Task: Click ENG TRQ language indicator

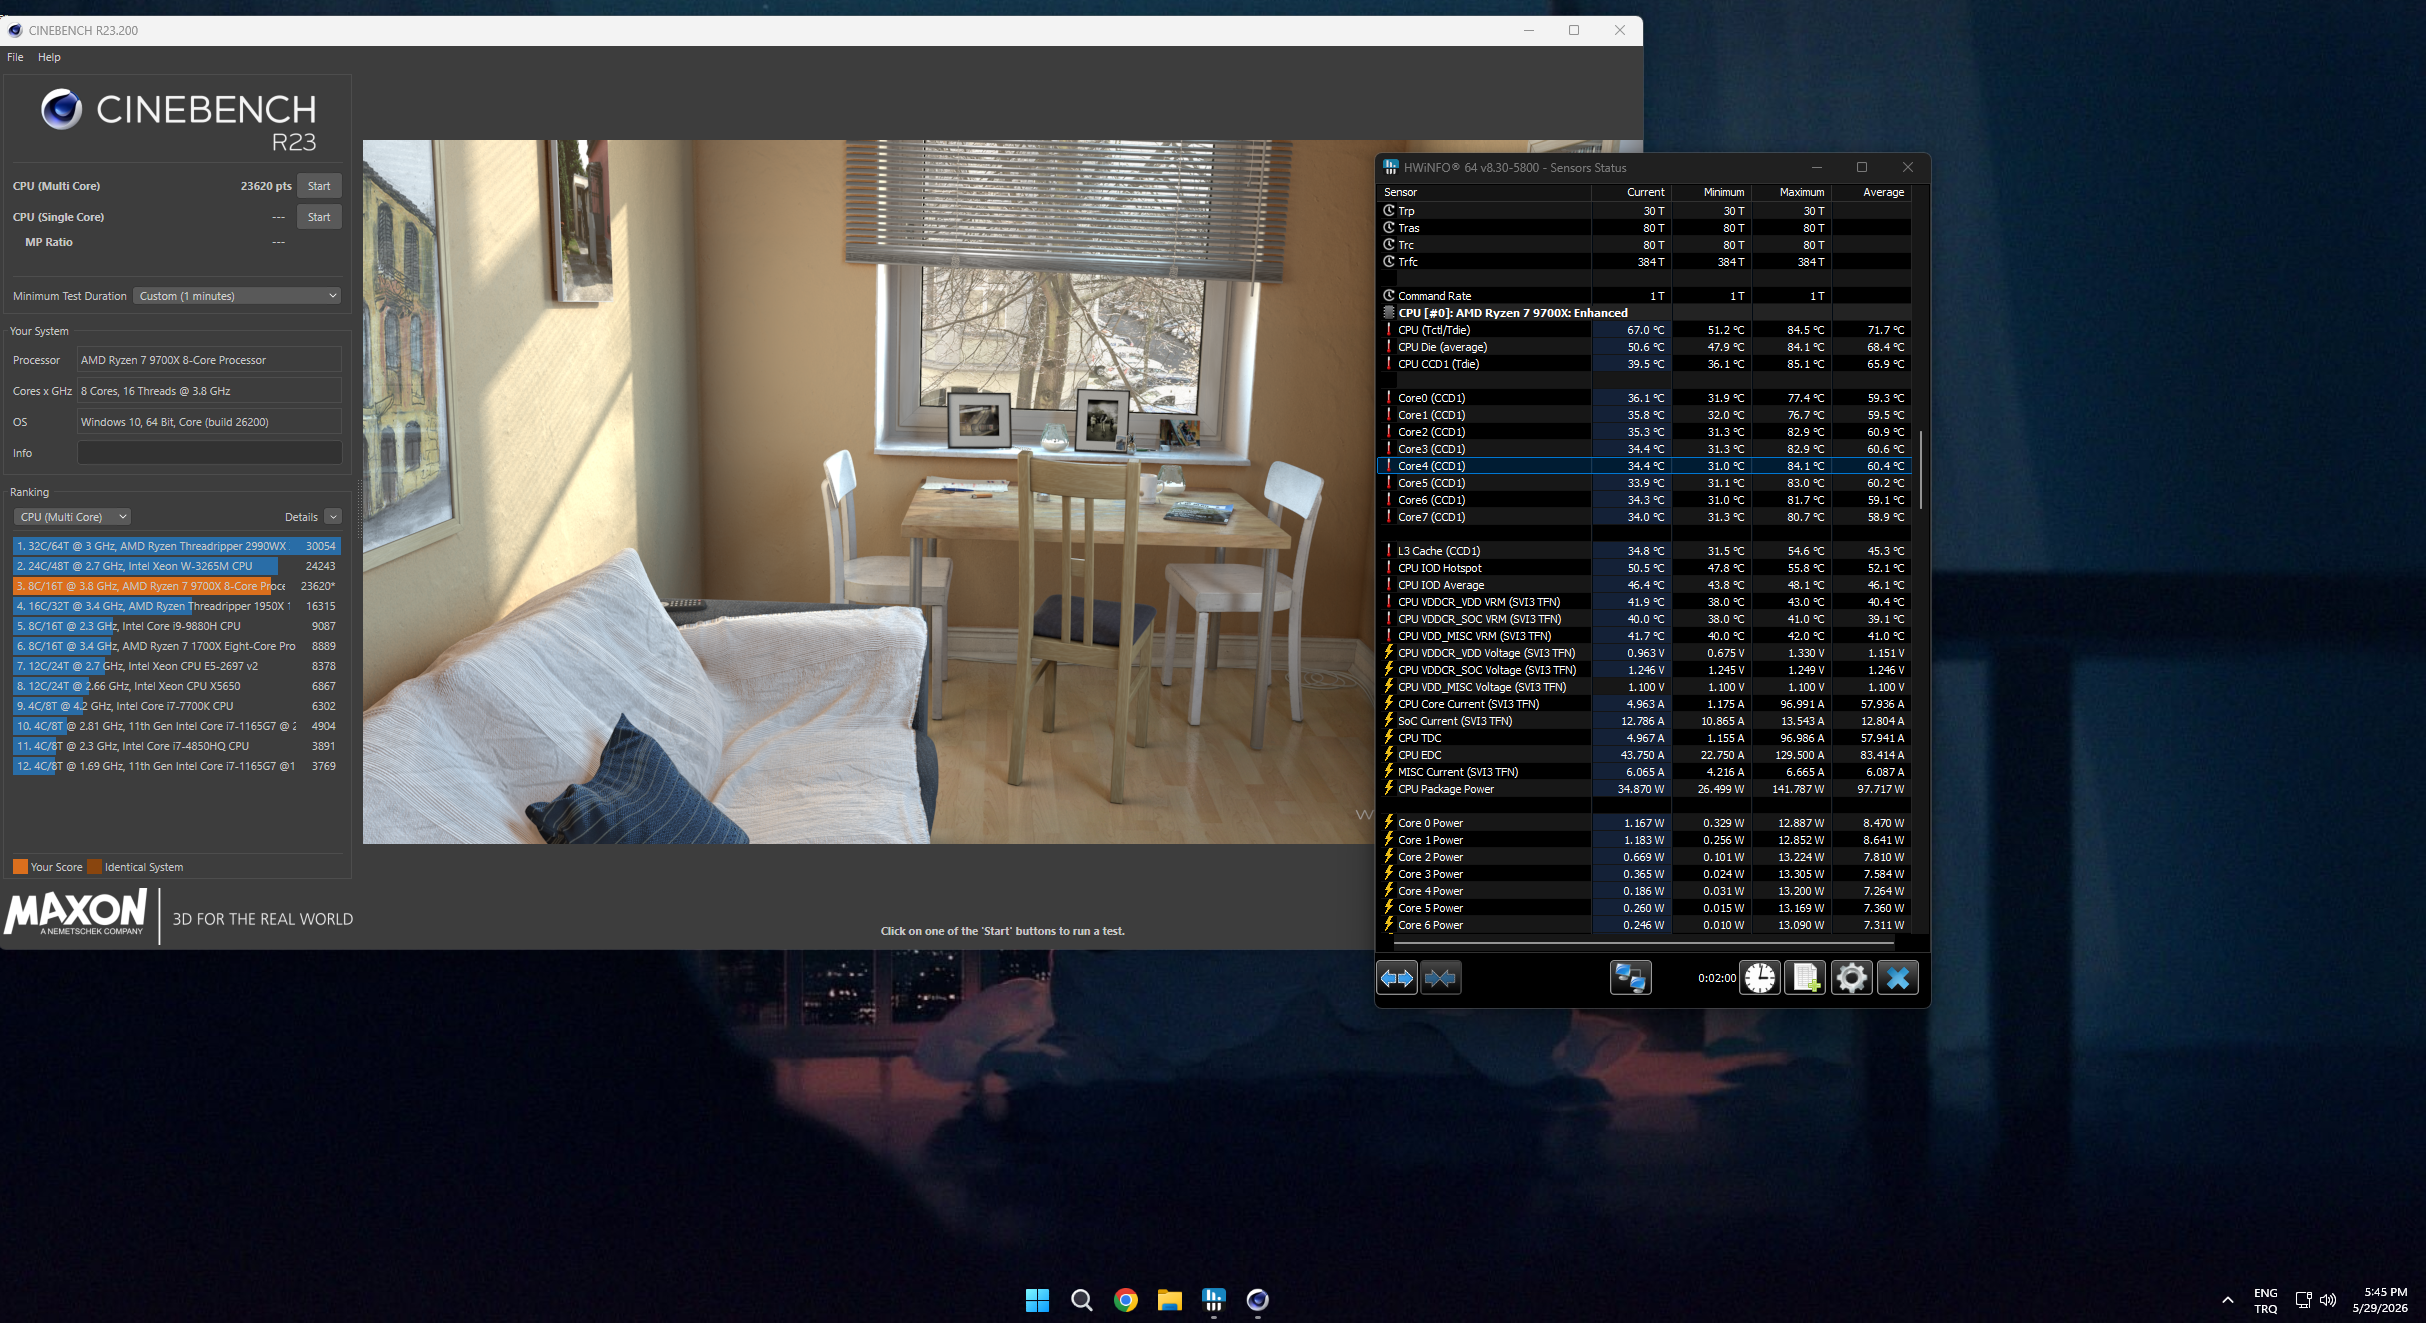Action: point(2265,1300)
